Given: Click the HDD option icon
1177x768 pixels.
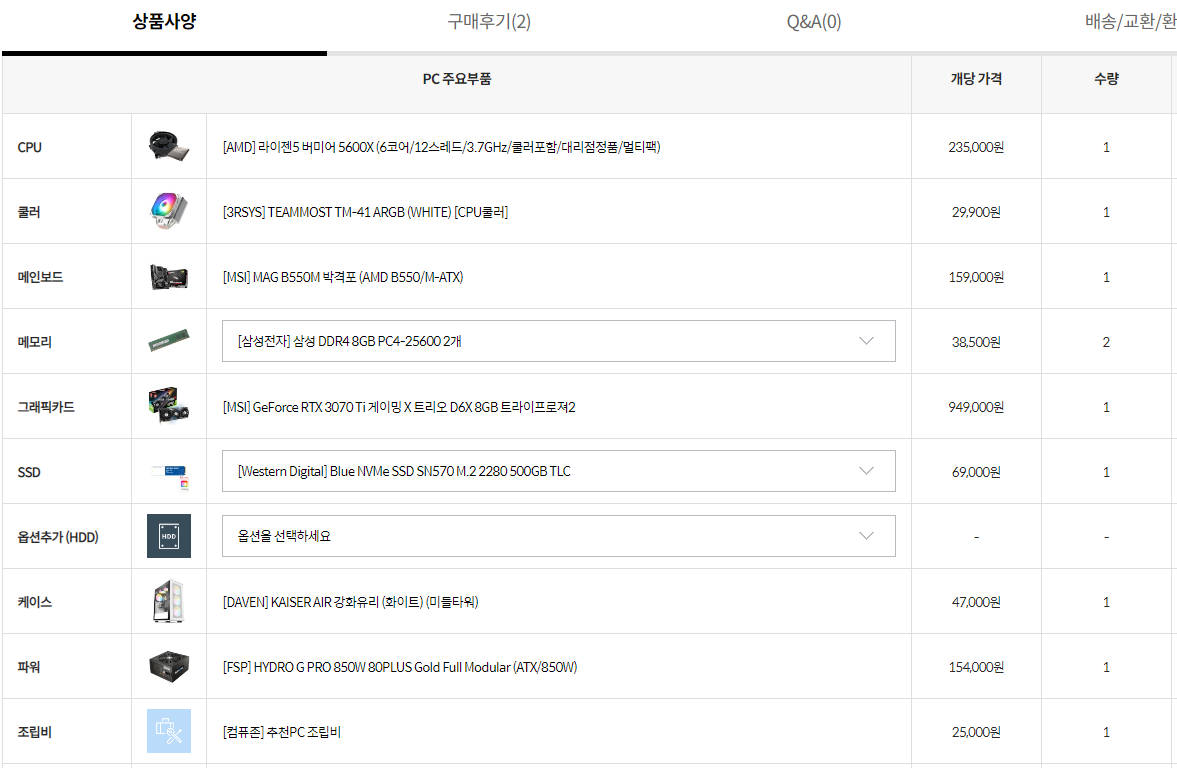Looking at the screenshot, I should [169, 536].
